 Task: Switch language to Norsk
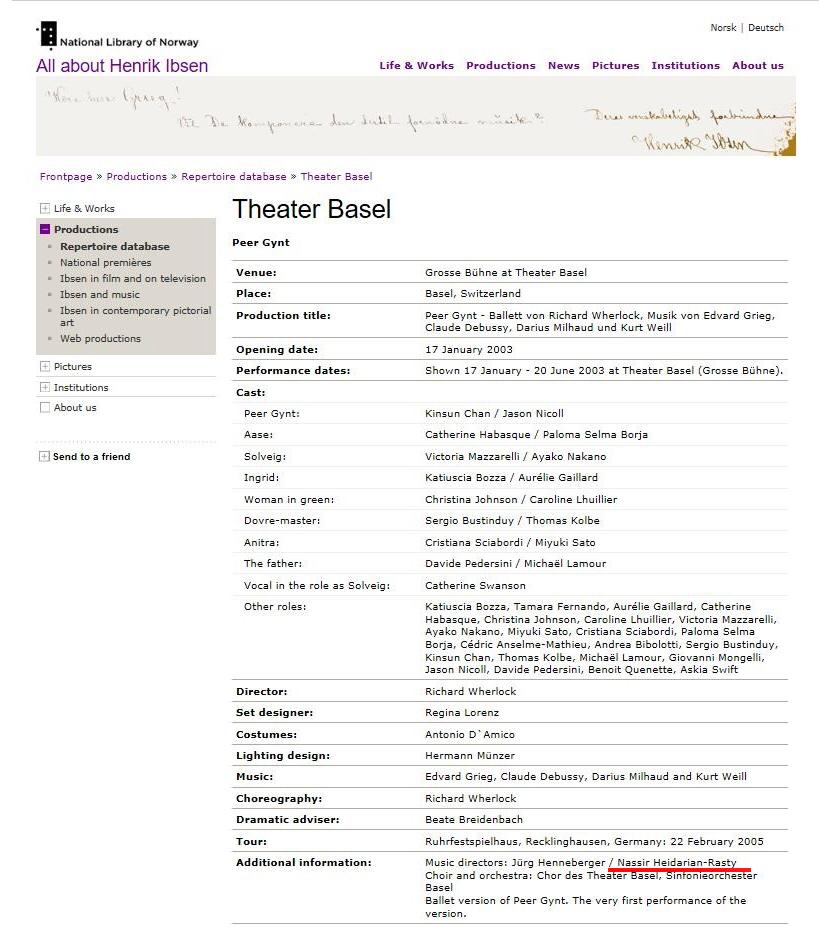coord(723,28)
